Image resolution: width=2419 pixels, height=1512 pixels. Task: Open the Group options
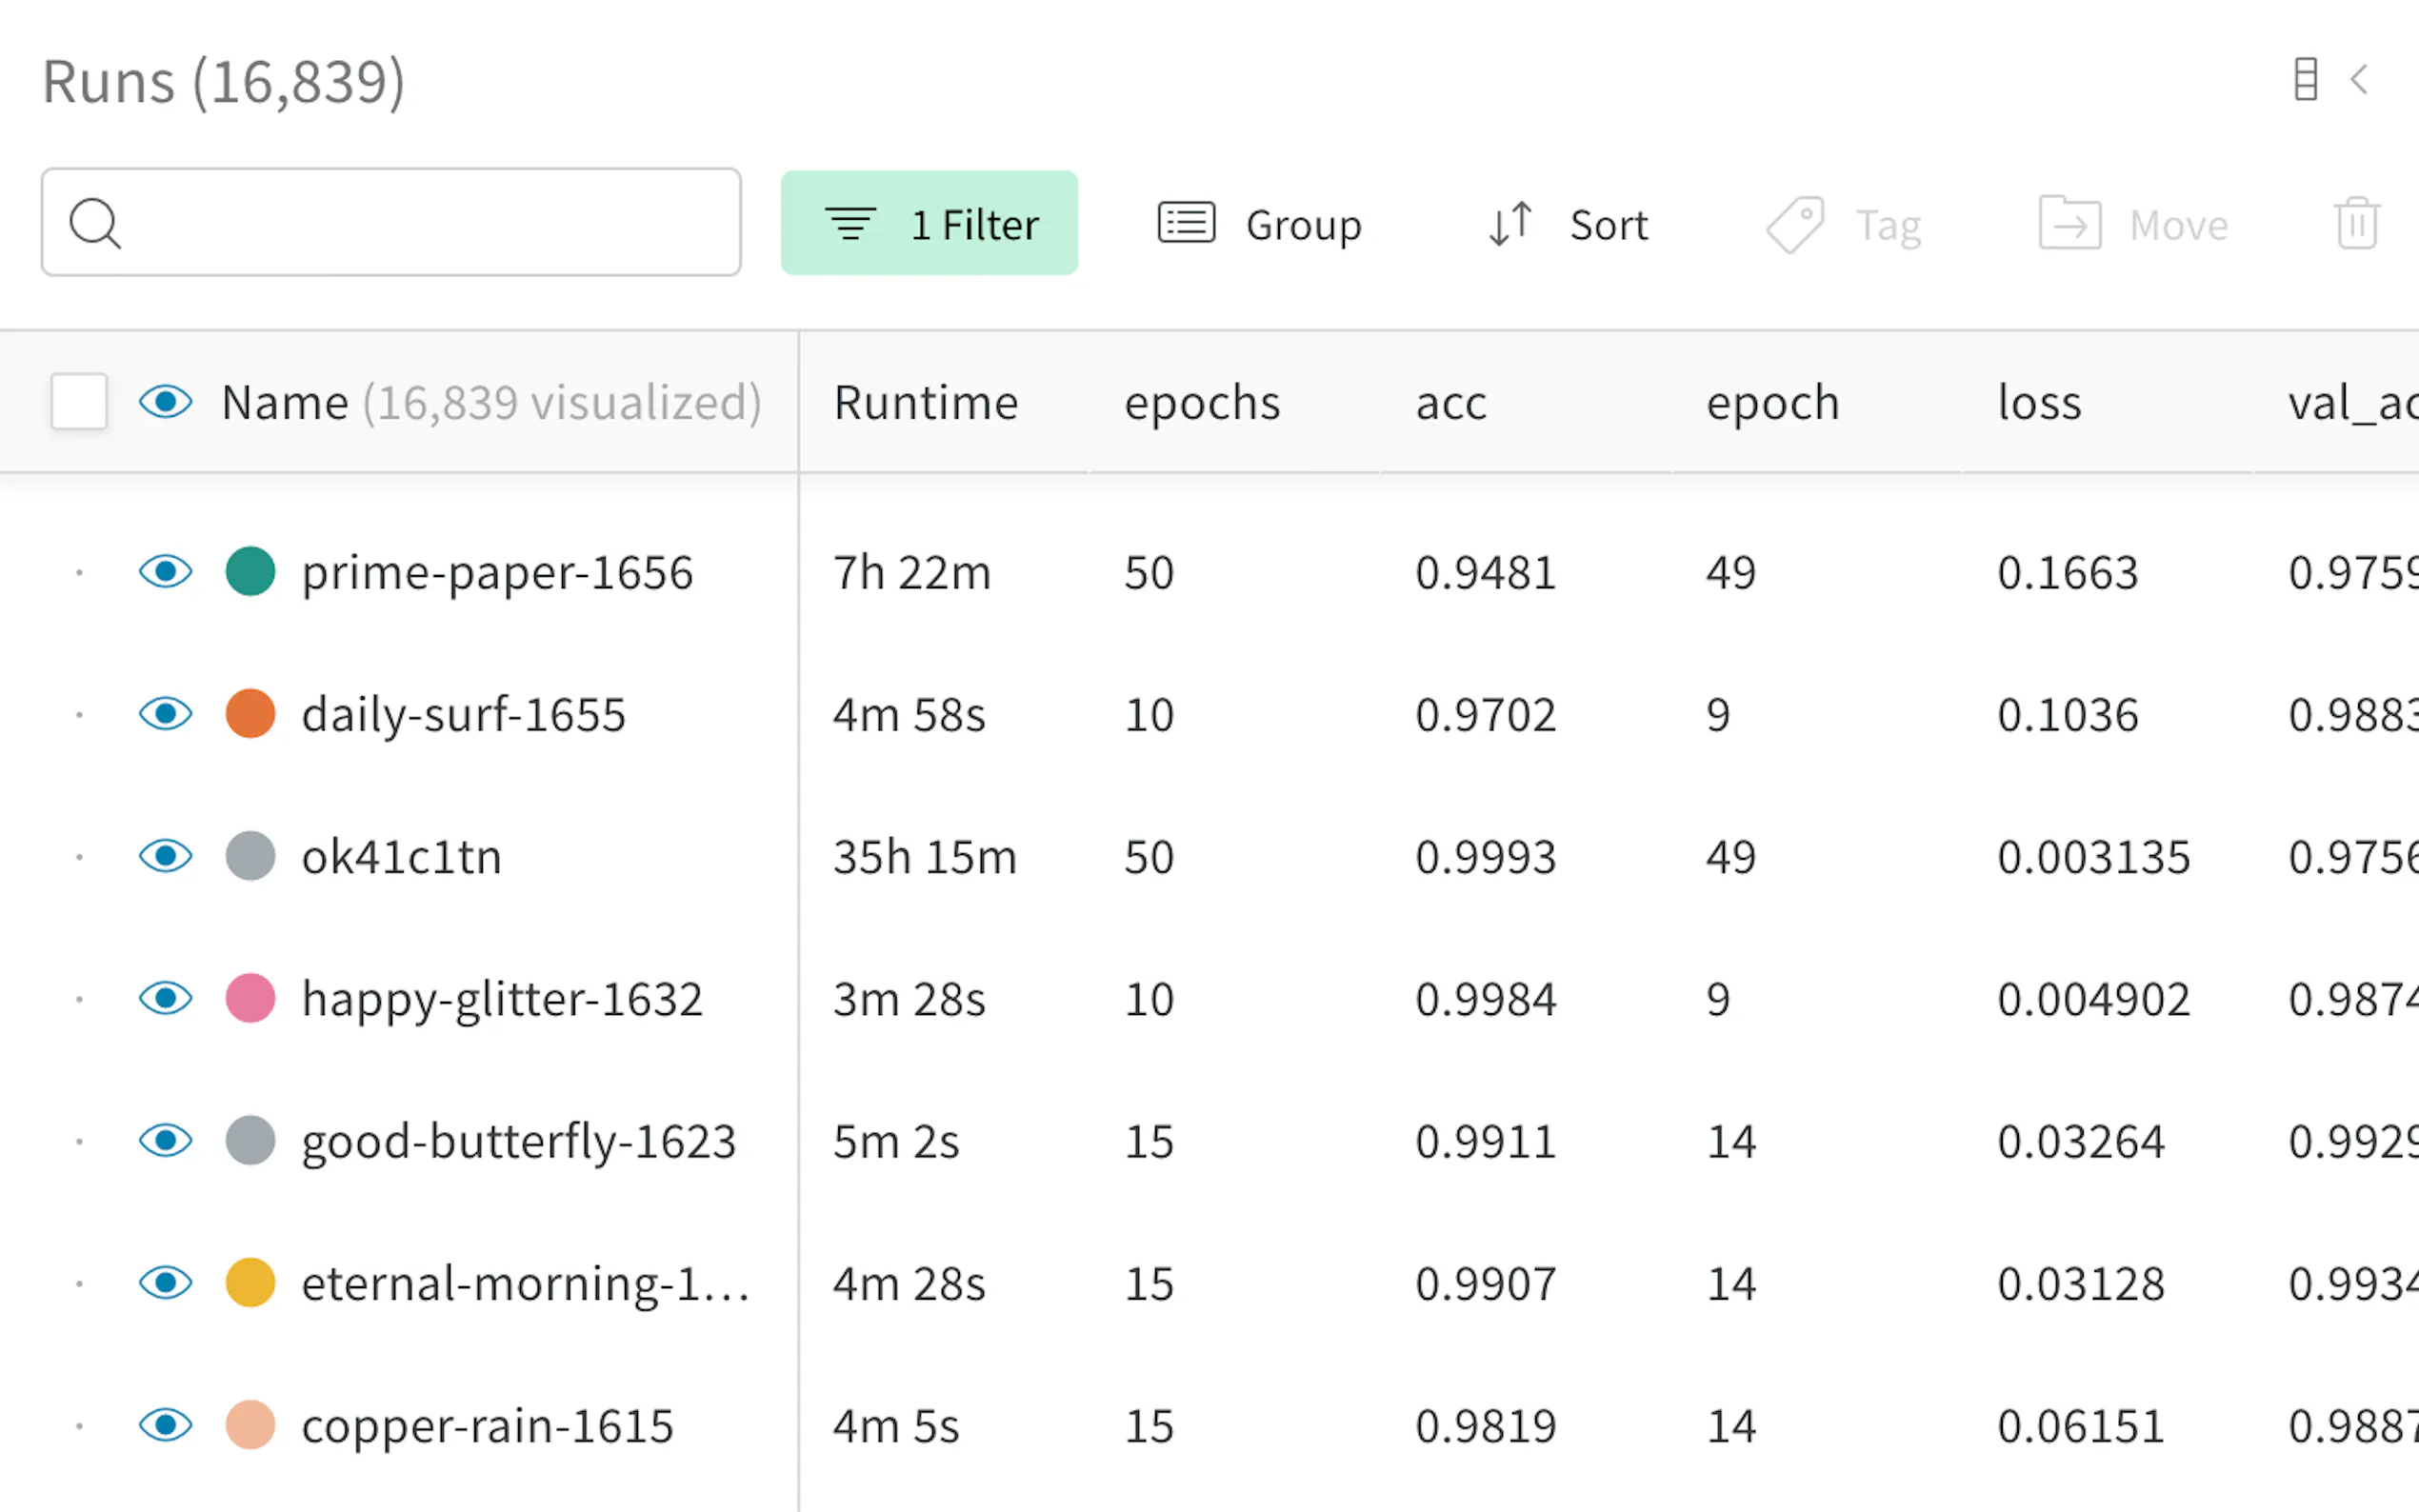pyautogui.click(x=1260, y=225)
